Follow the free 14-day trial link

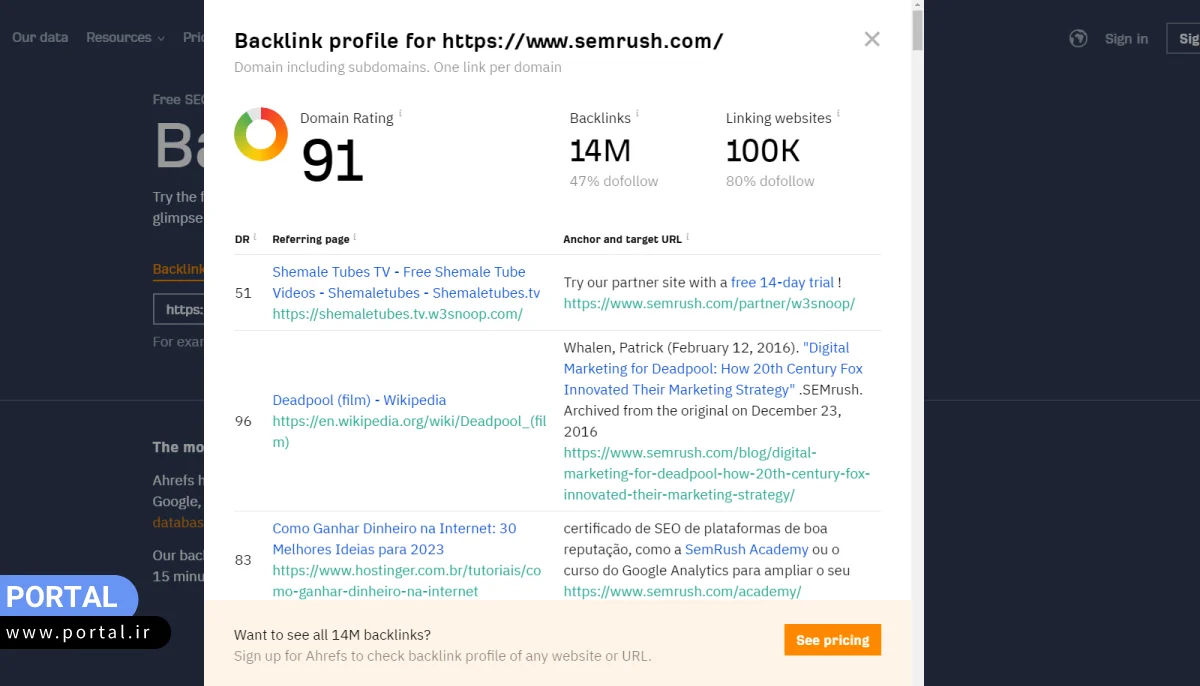click(x=782, y=282)
